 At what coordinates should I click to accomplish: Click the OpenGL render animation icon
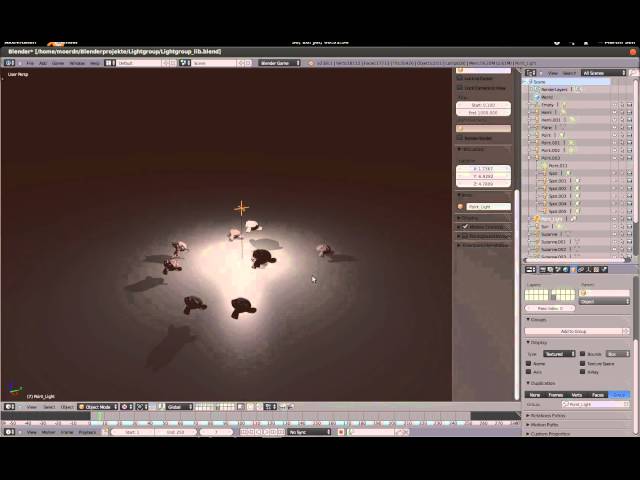[x=290, y=407]
